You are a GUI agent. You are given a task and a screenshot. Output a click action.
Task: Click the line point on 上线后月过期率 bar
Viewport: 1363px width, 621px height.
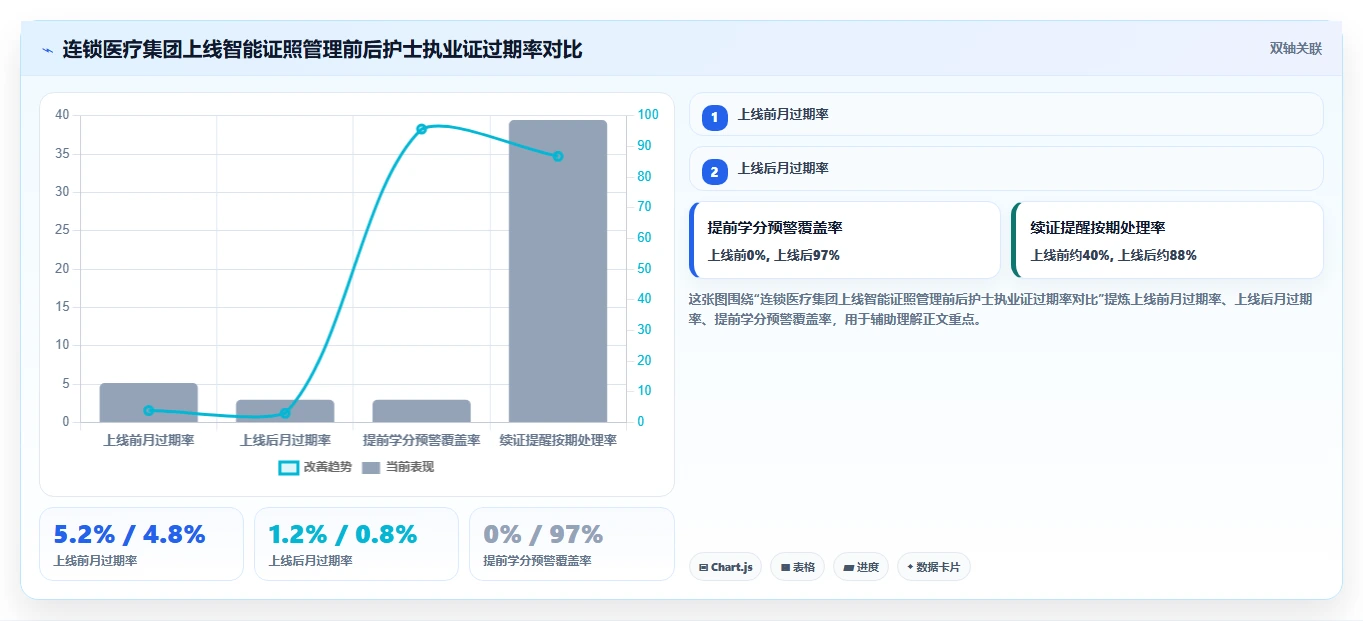(x=285, y=413)
